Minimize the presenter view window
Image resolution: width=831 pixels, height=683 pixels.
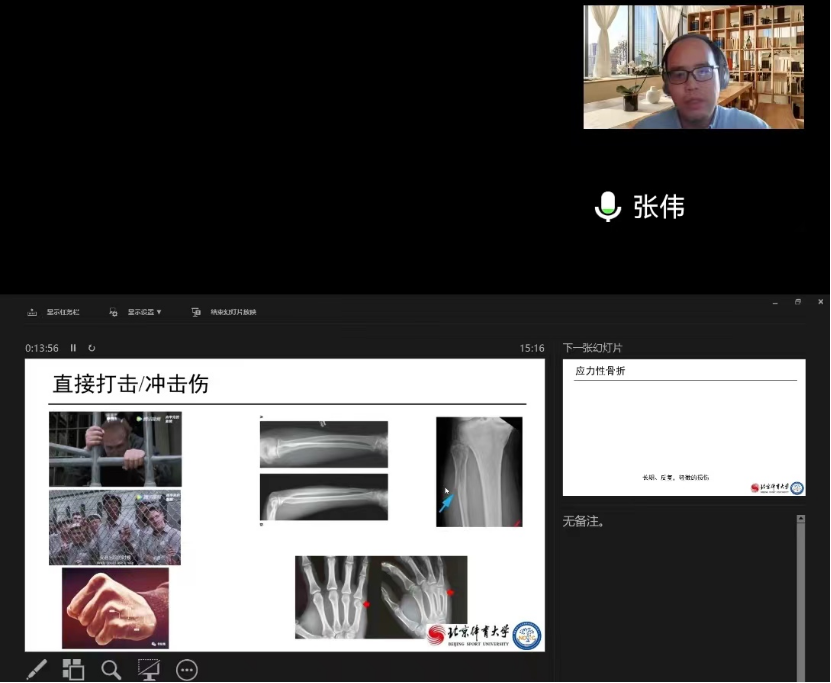pos(774,302)
